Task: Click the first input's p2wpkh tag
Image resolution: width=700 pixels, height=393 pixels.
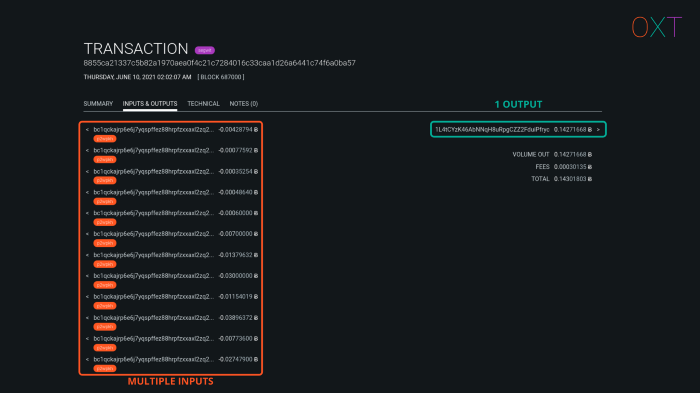Action: tap(105, 139)
